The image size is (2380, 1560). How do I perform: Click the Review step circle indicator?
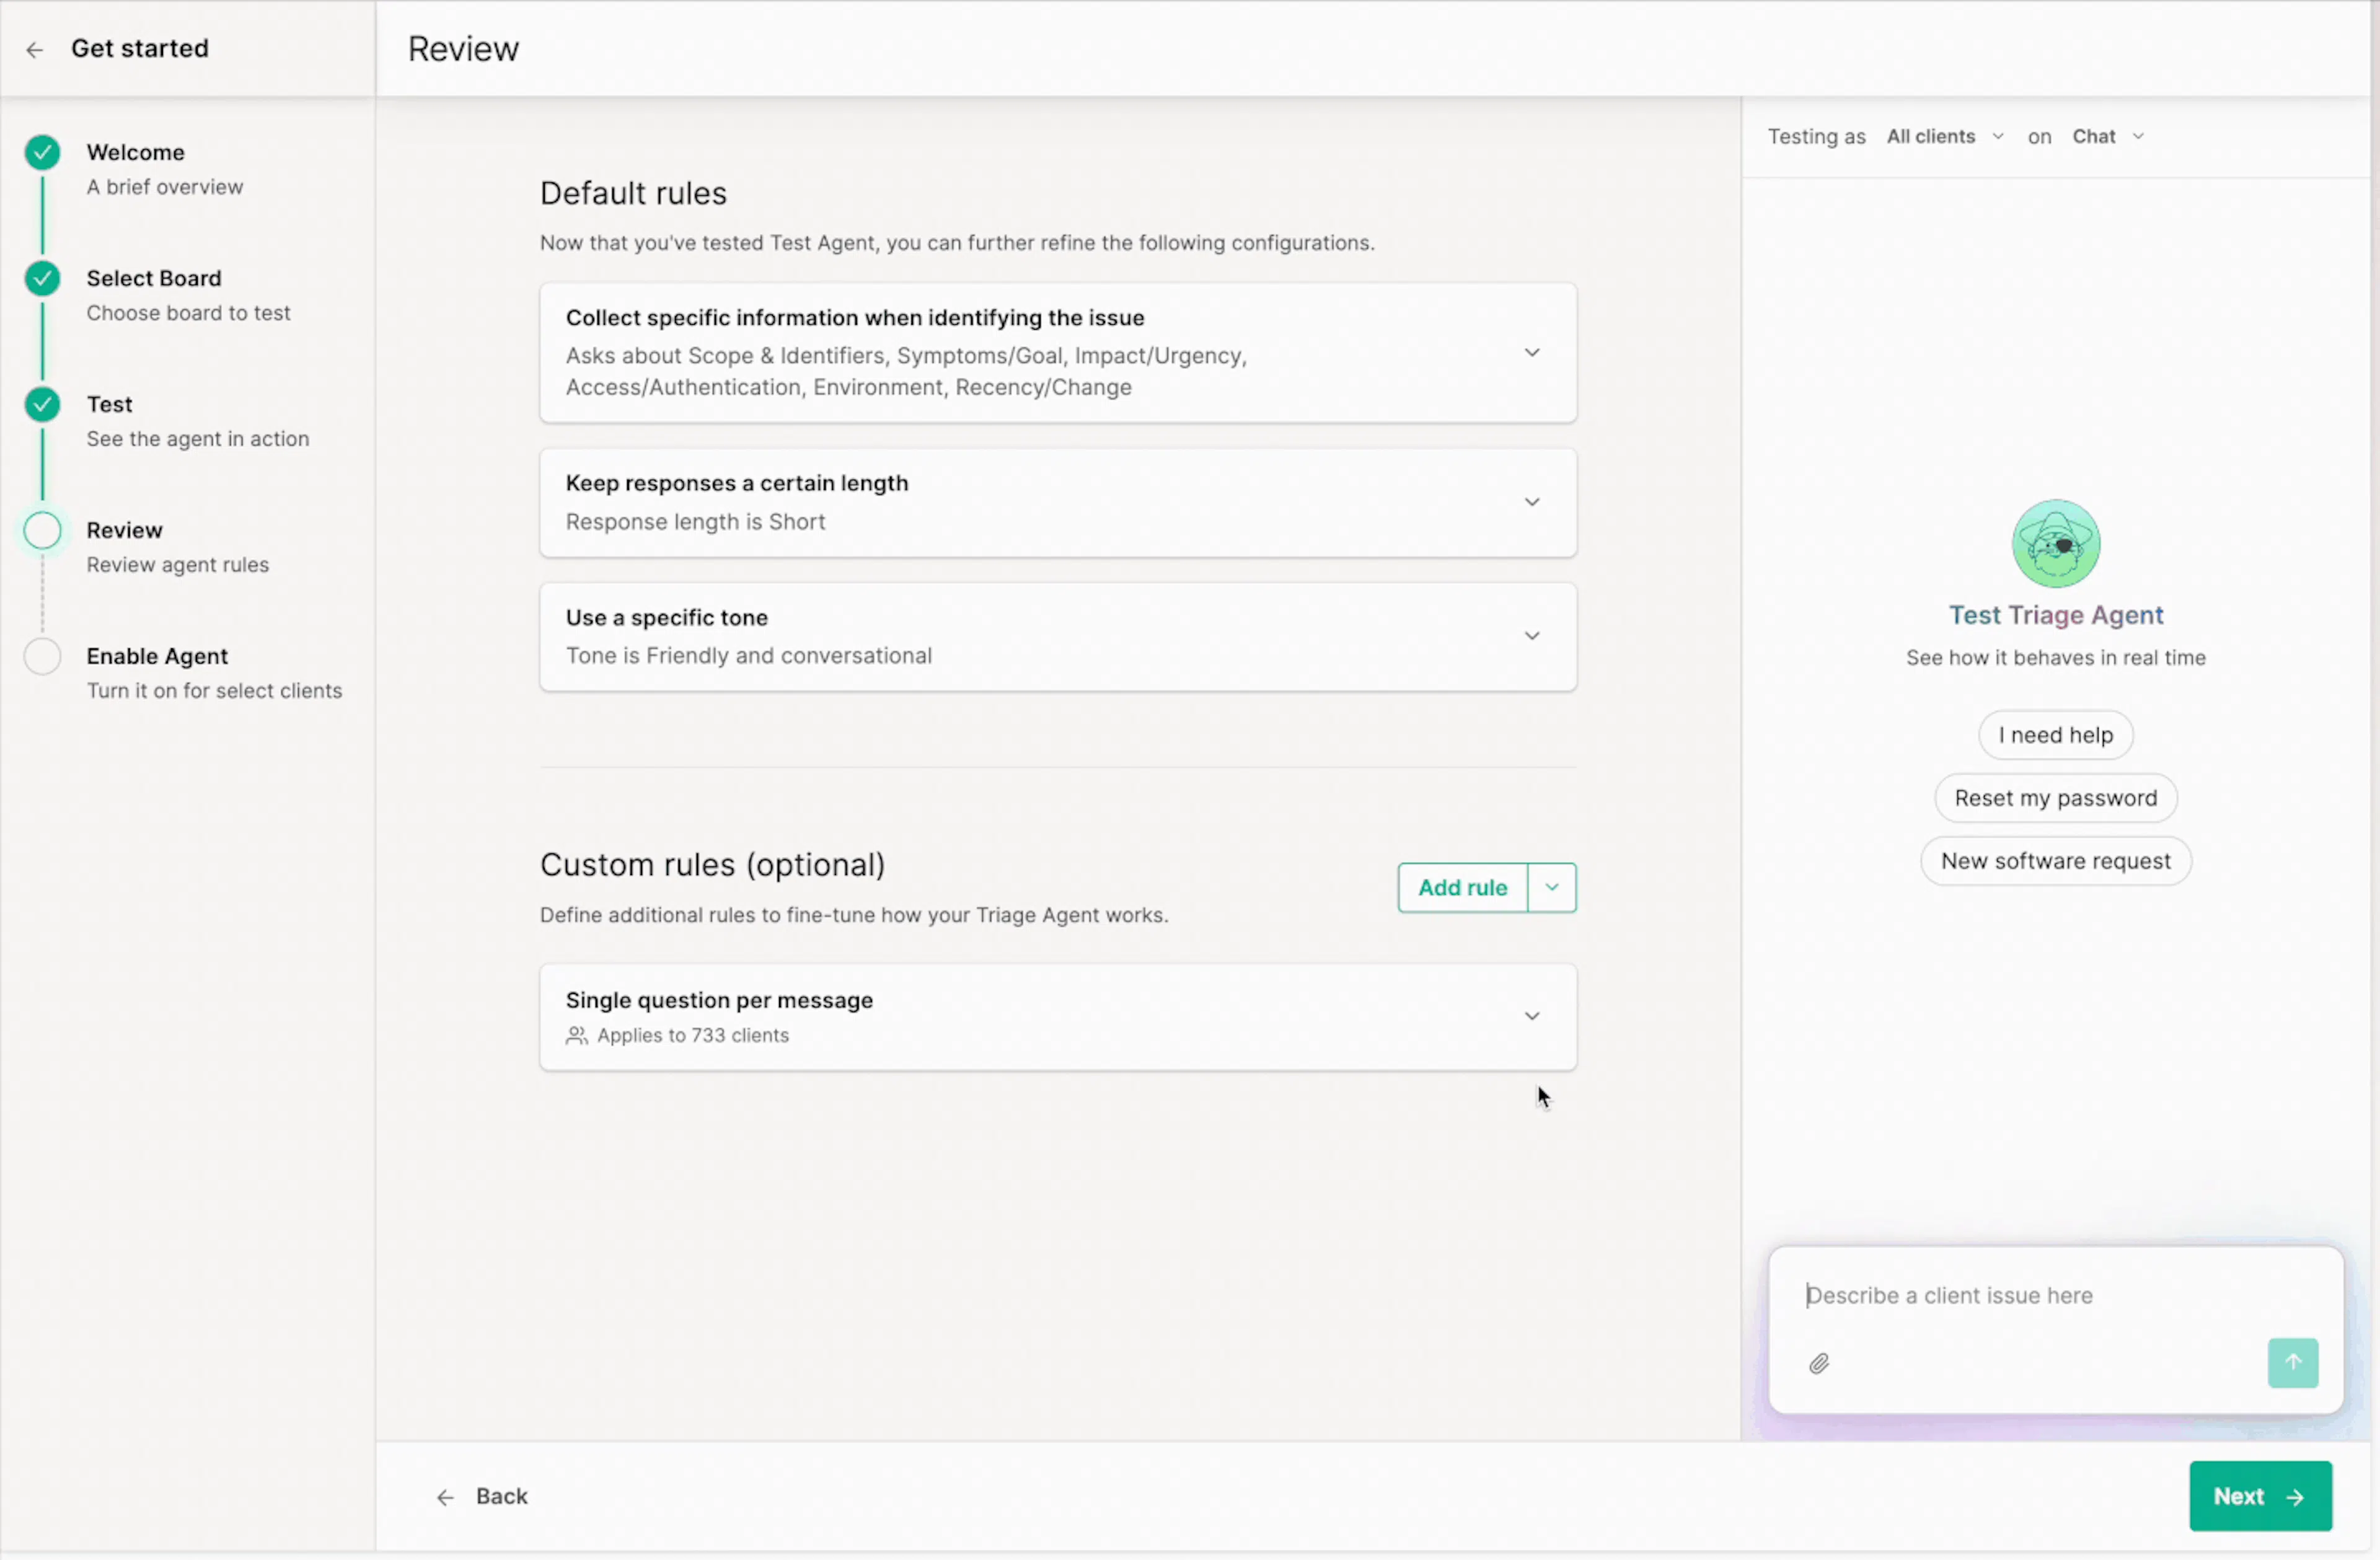point(42,530)
